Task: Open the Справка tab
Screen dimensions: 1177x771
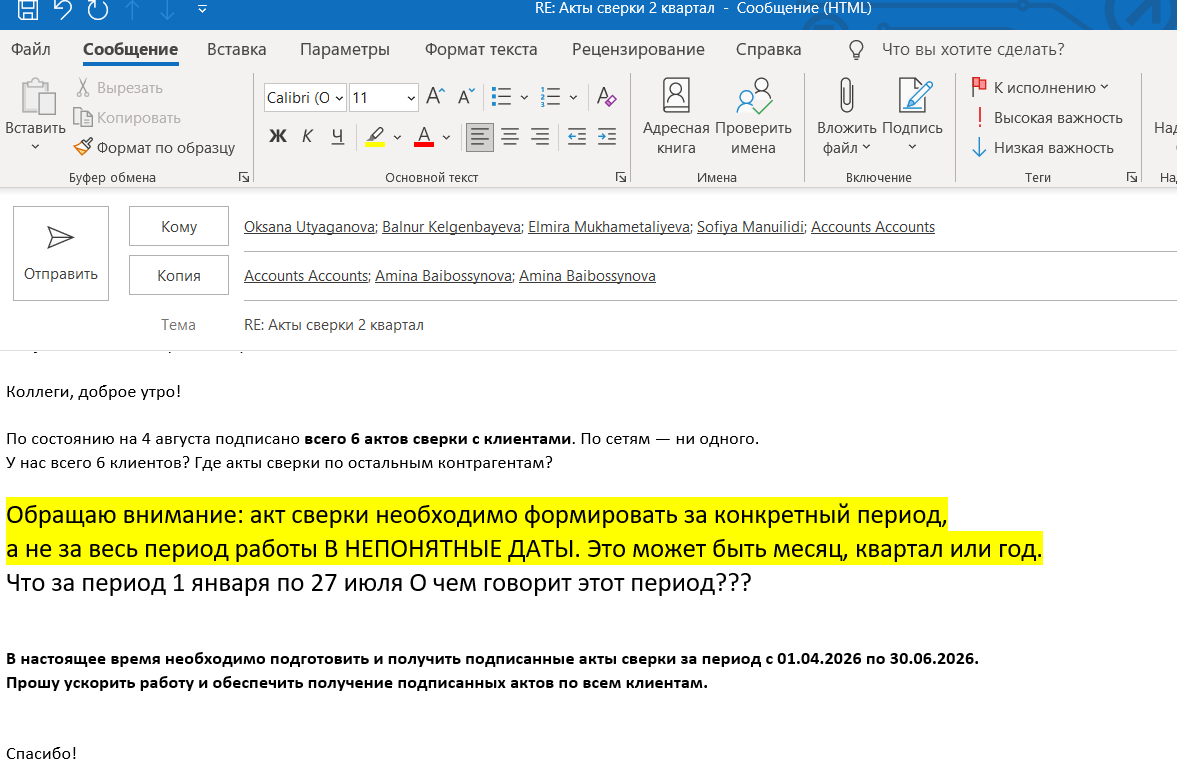Action: [x=768, y=50]
